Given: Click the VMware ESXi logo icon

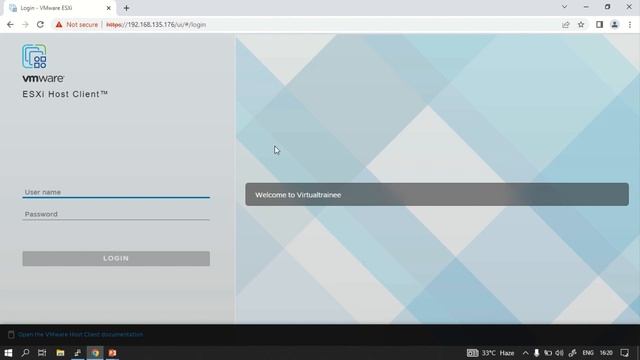Looking at the screenshot, I should coord(34,56).
